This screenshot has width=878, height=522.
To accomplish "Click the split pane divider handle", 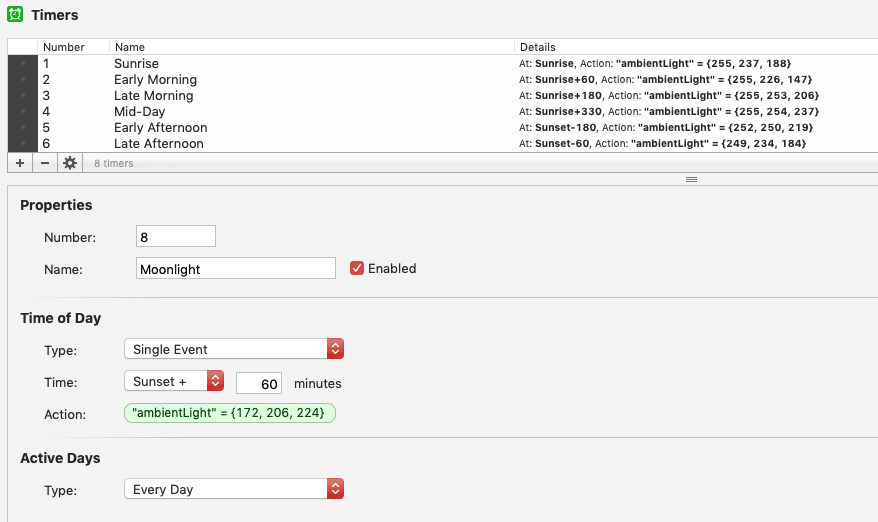I will click(690, 179).
